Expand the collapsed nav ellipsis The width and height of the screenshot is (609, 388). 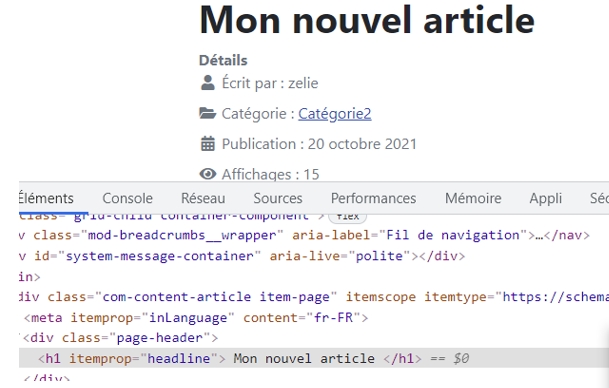coord(539,236)
